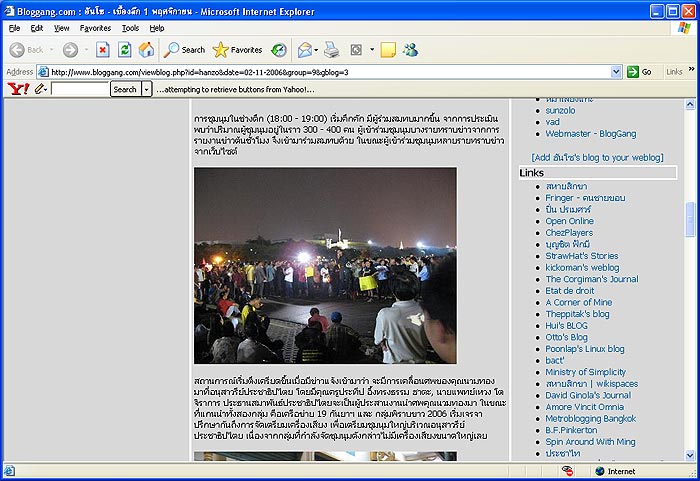Image resolution: width=700 pixels, height=481 pixels.
Task: Click the gray Edit toolbar icon
Action: [356, 50]
